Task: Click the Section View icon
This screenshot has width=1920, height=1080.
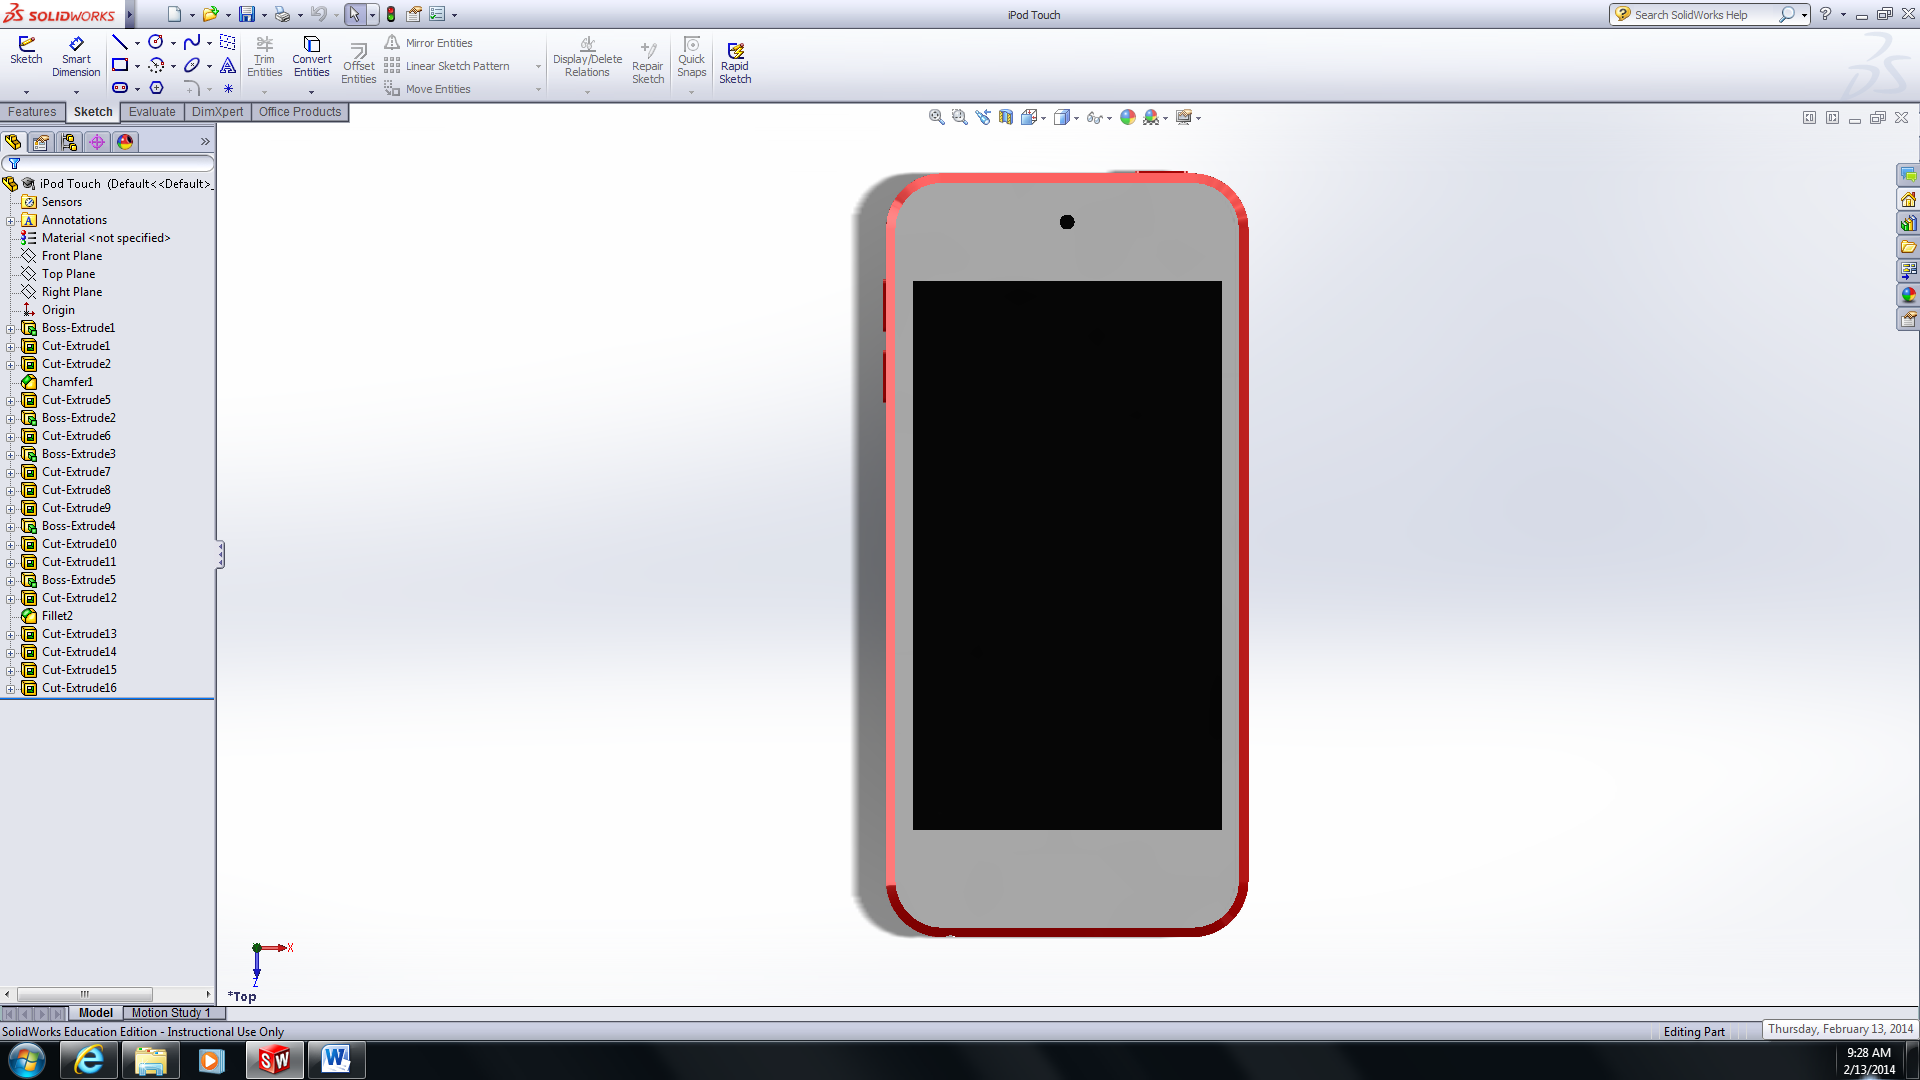Action: [x=1006, y=117]
